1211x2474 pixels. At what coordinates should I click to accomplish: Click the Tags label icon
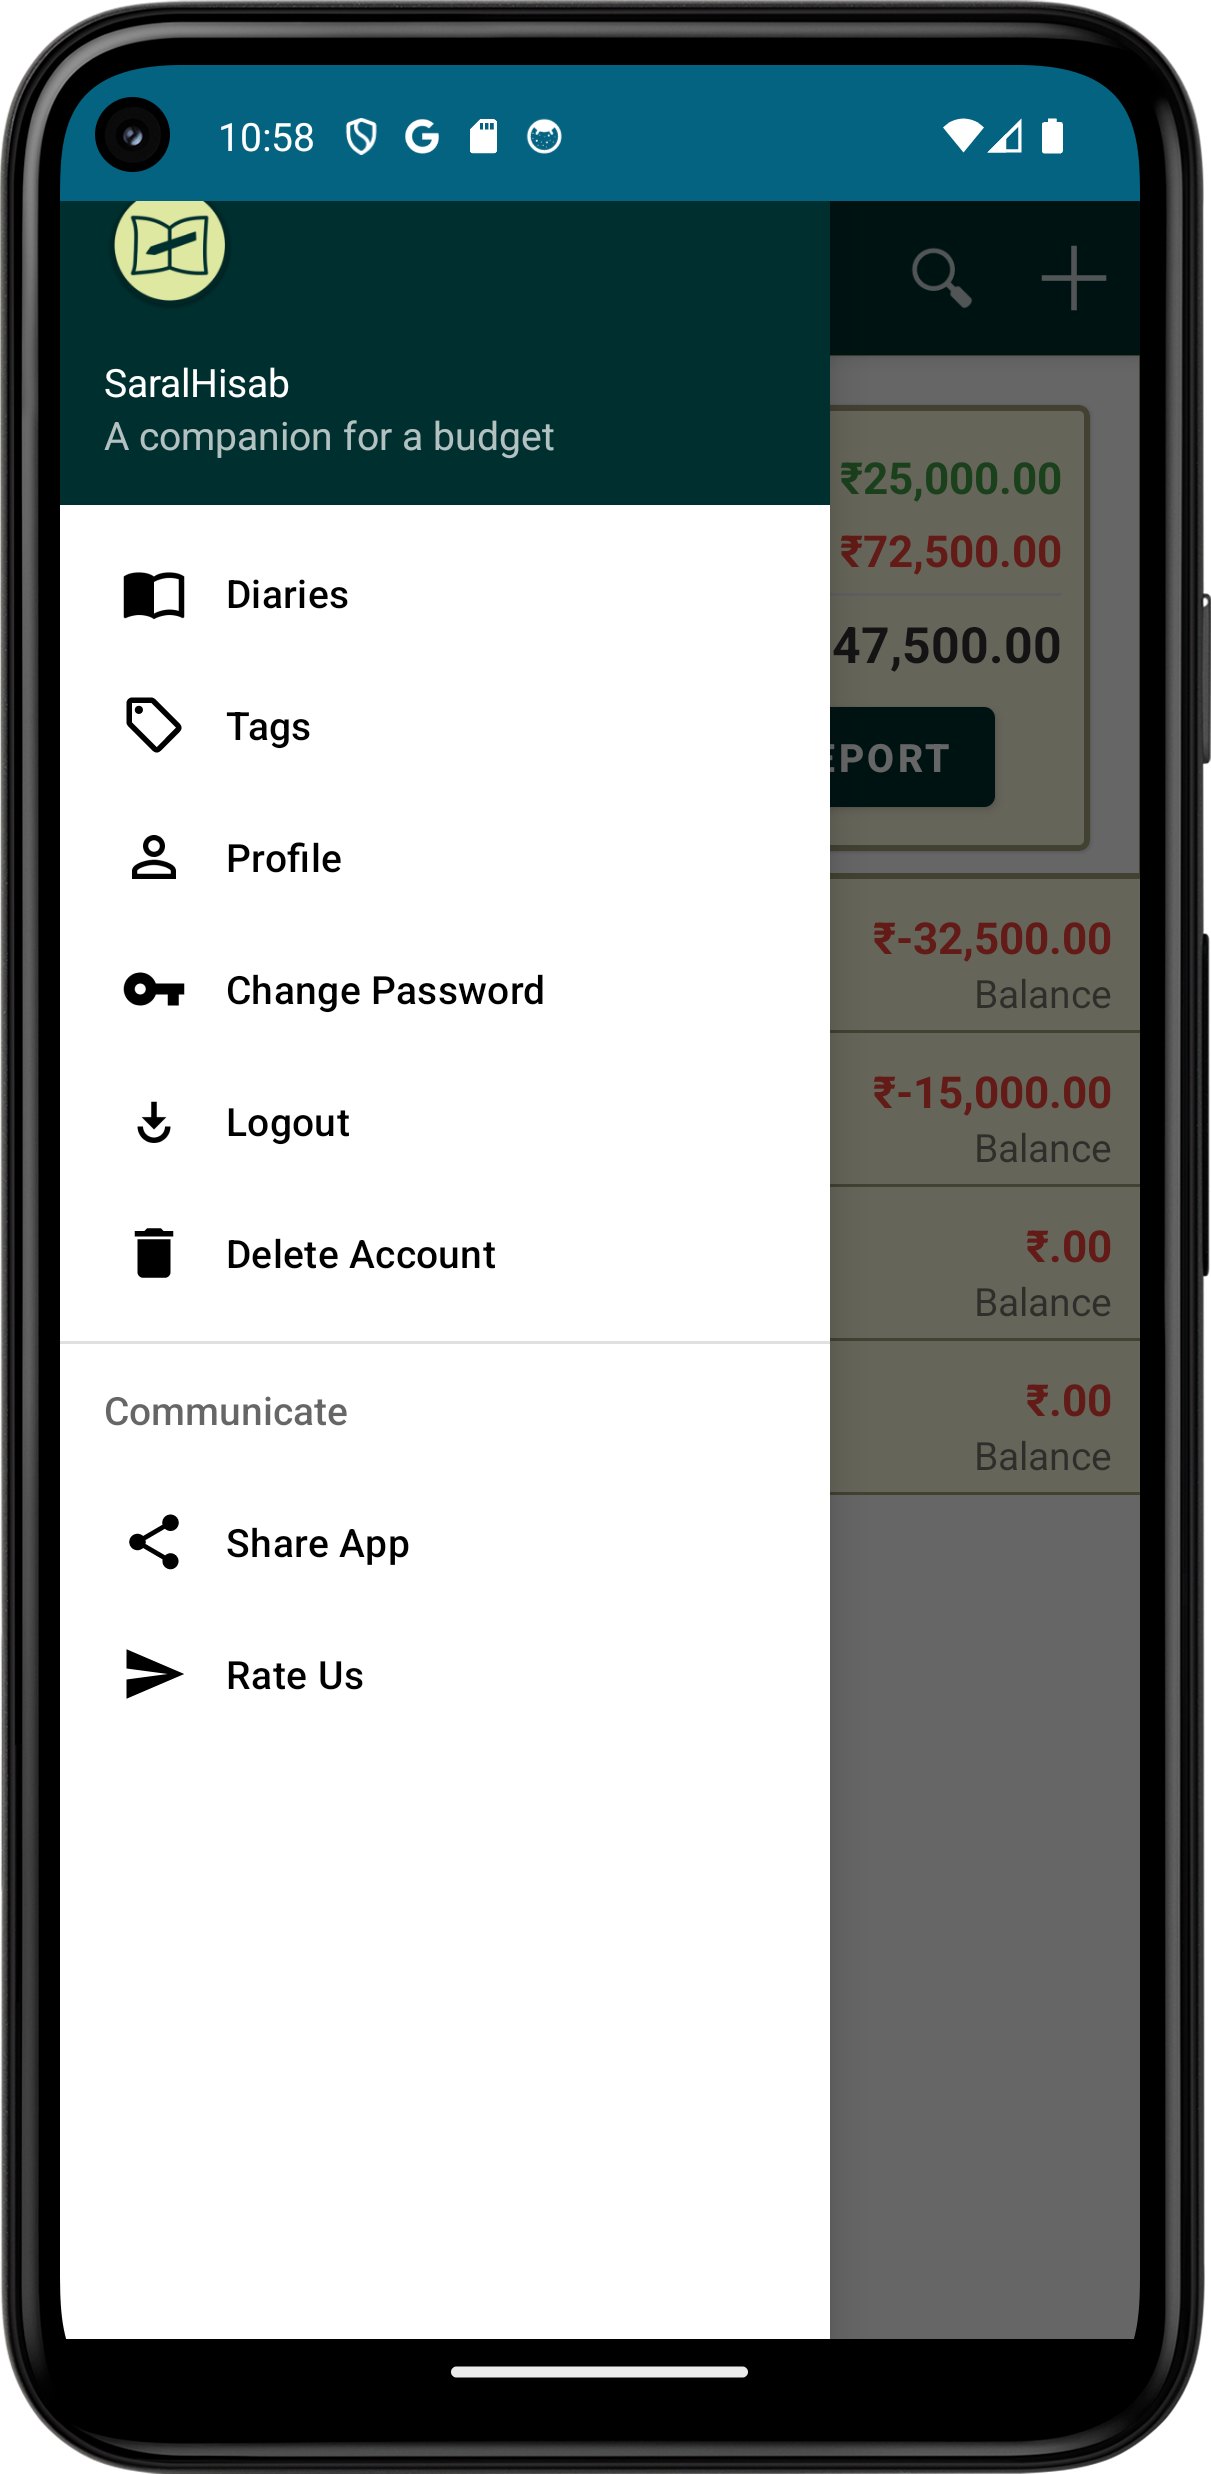[x=154, y=725]
